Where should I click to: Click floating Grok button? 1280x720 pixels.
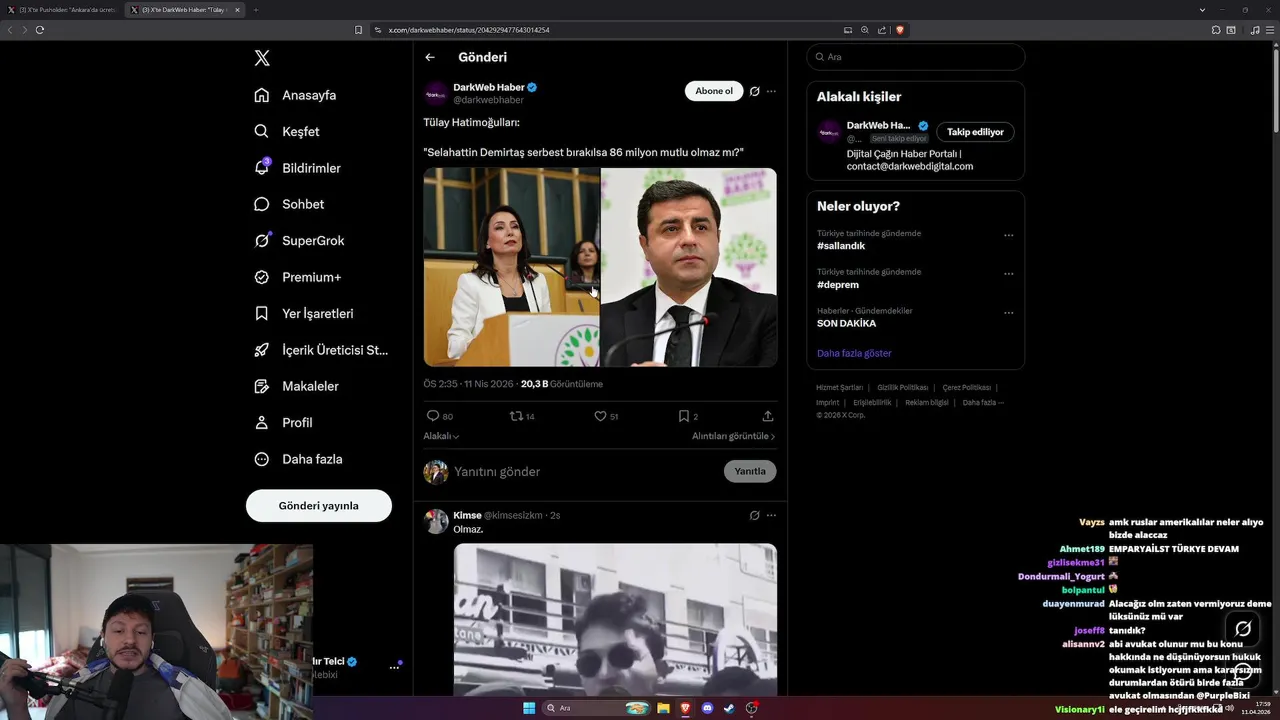coord(1243,629)
